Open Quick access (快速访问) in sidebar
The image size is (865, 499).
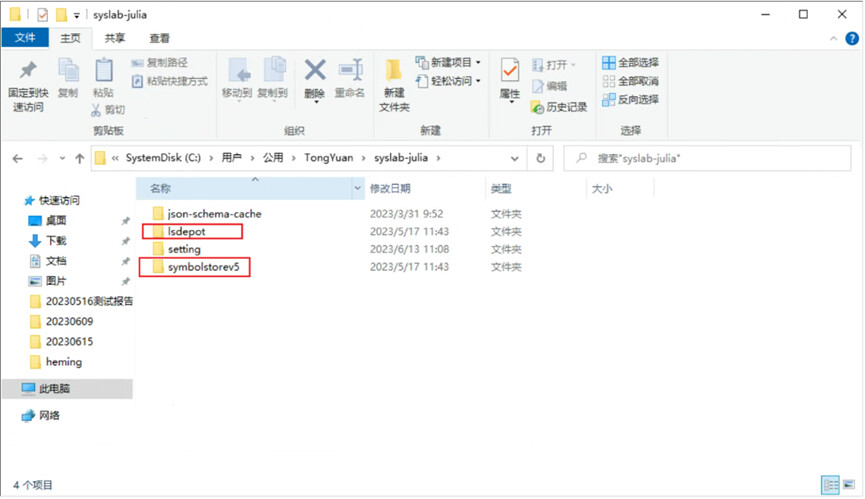coord(59,201)
